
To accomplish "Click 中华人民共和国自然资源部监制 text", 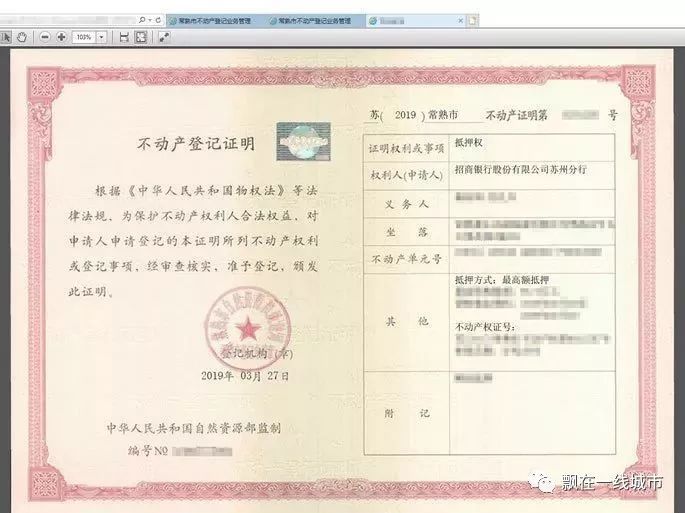I will coord(194,428).
